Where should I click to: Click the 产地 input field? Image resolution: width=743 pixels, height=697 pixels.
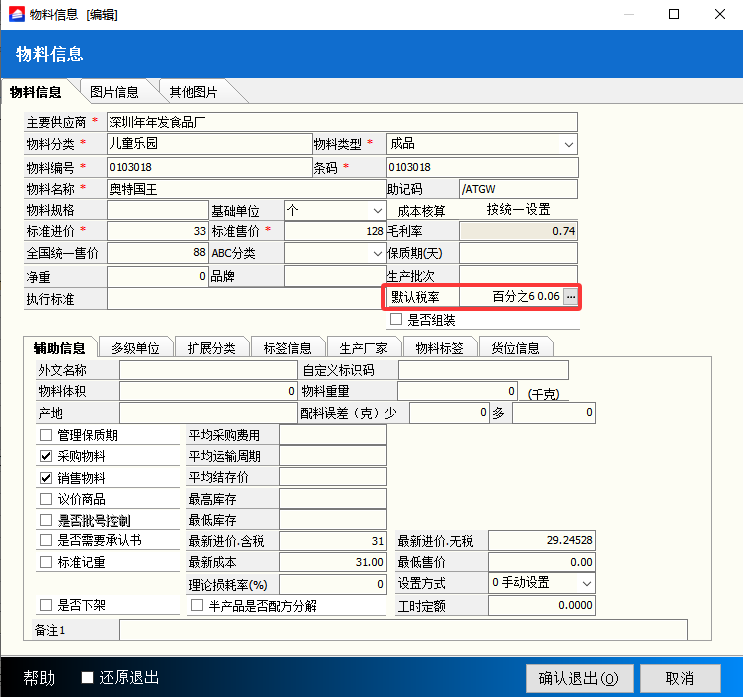208,413
